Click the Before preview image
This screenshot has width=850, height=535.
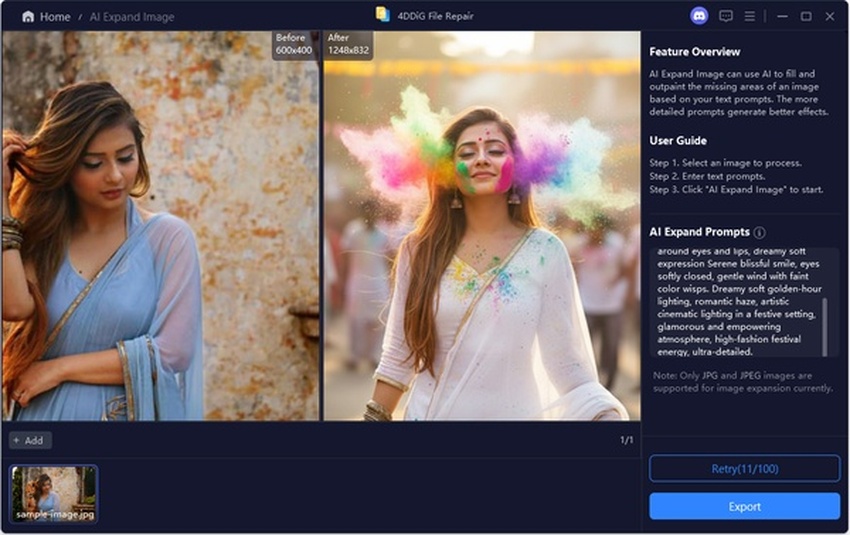[161, 225]
